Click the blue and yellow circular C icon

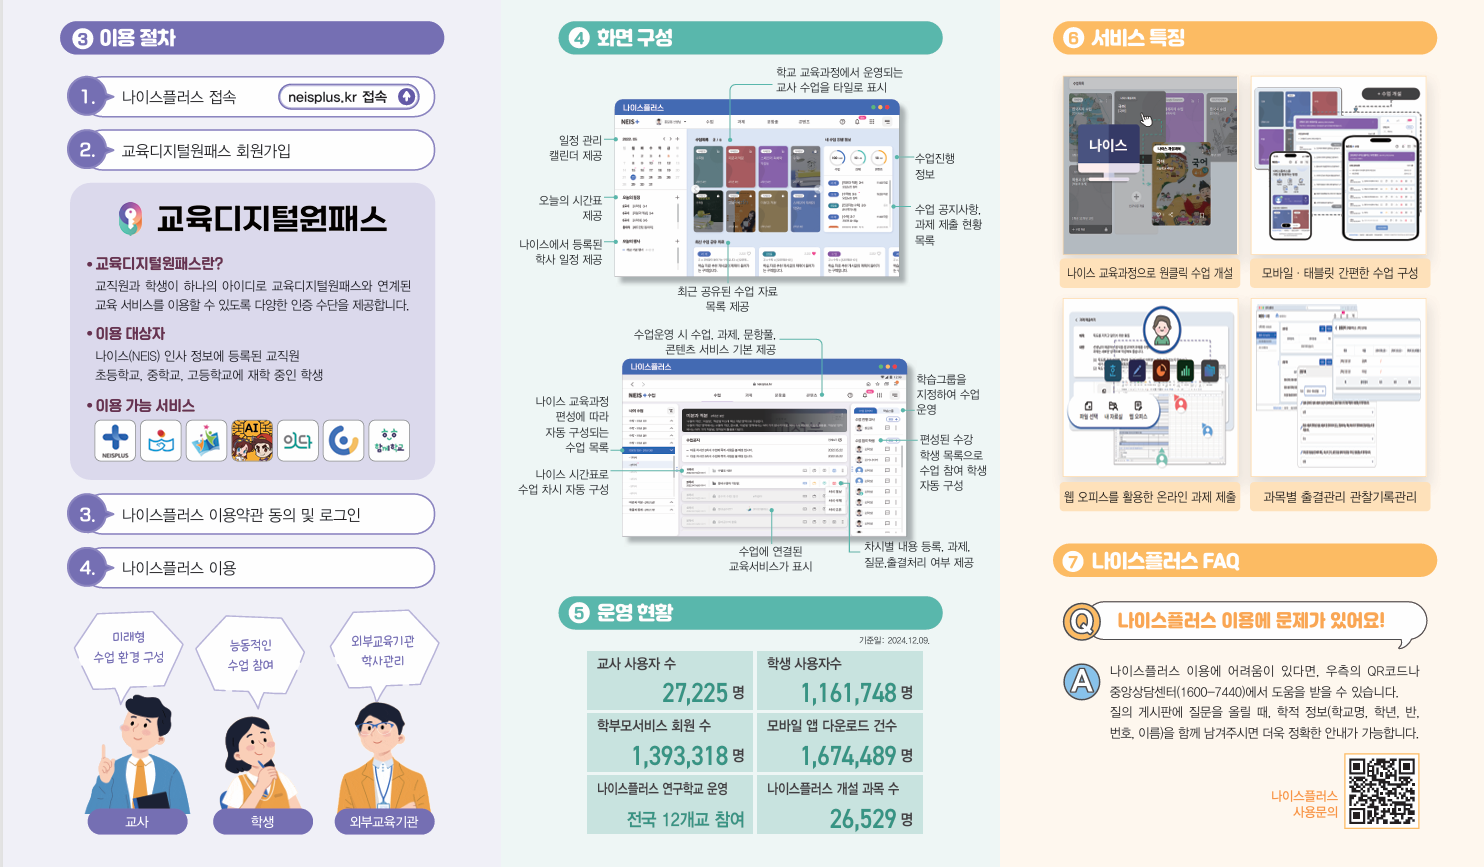pyautogui.click(x=343, y=440)
